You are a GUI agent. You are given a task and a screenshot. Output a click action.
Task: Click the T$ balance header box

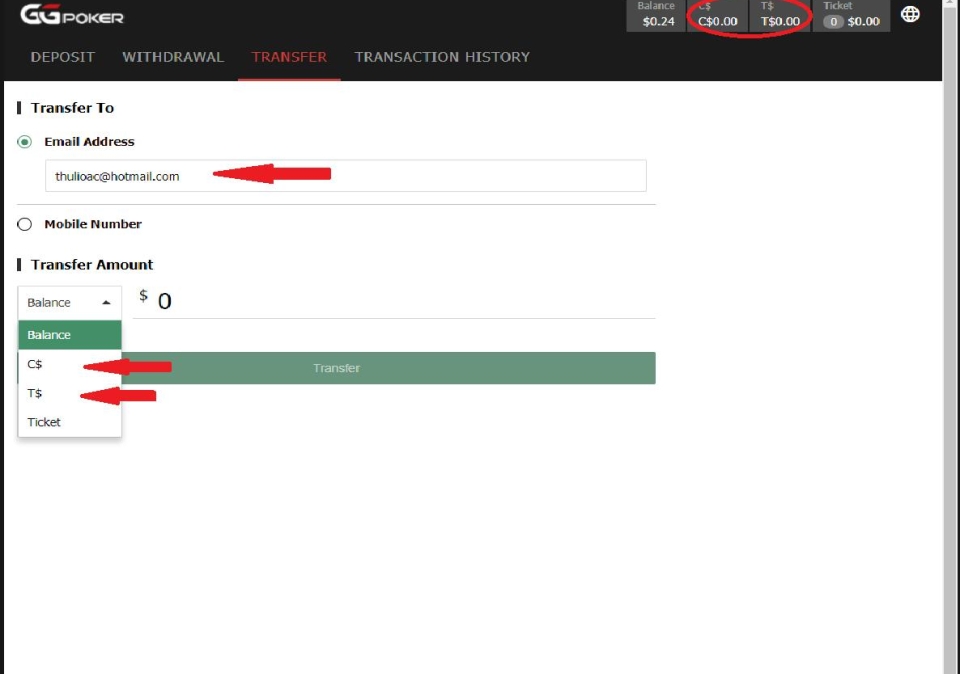click(x=779, y=15)
